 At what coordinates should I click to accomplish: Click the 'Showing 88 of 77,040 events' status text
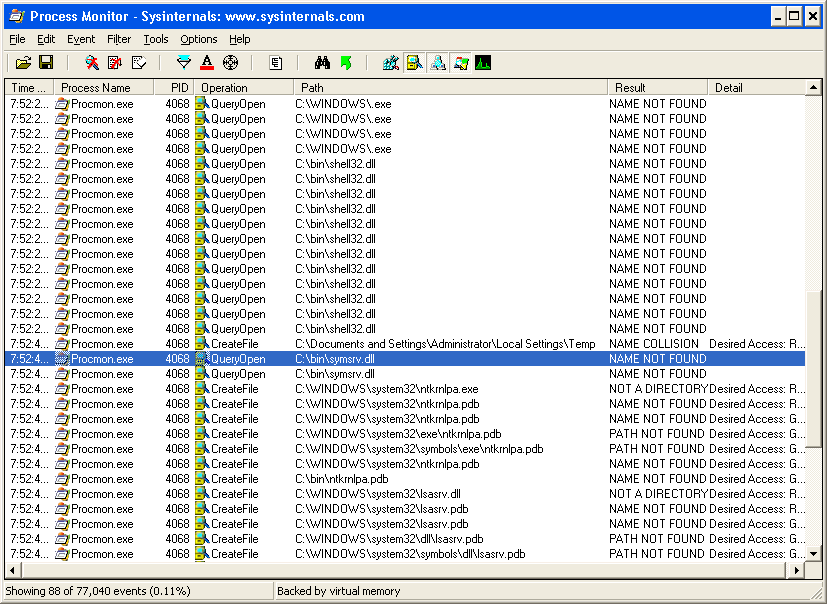[98, 591]
